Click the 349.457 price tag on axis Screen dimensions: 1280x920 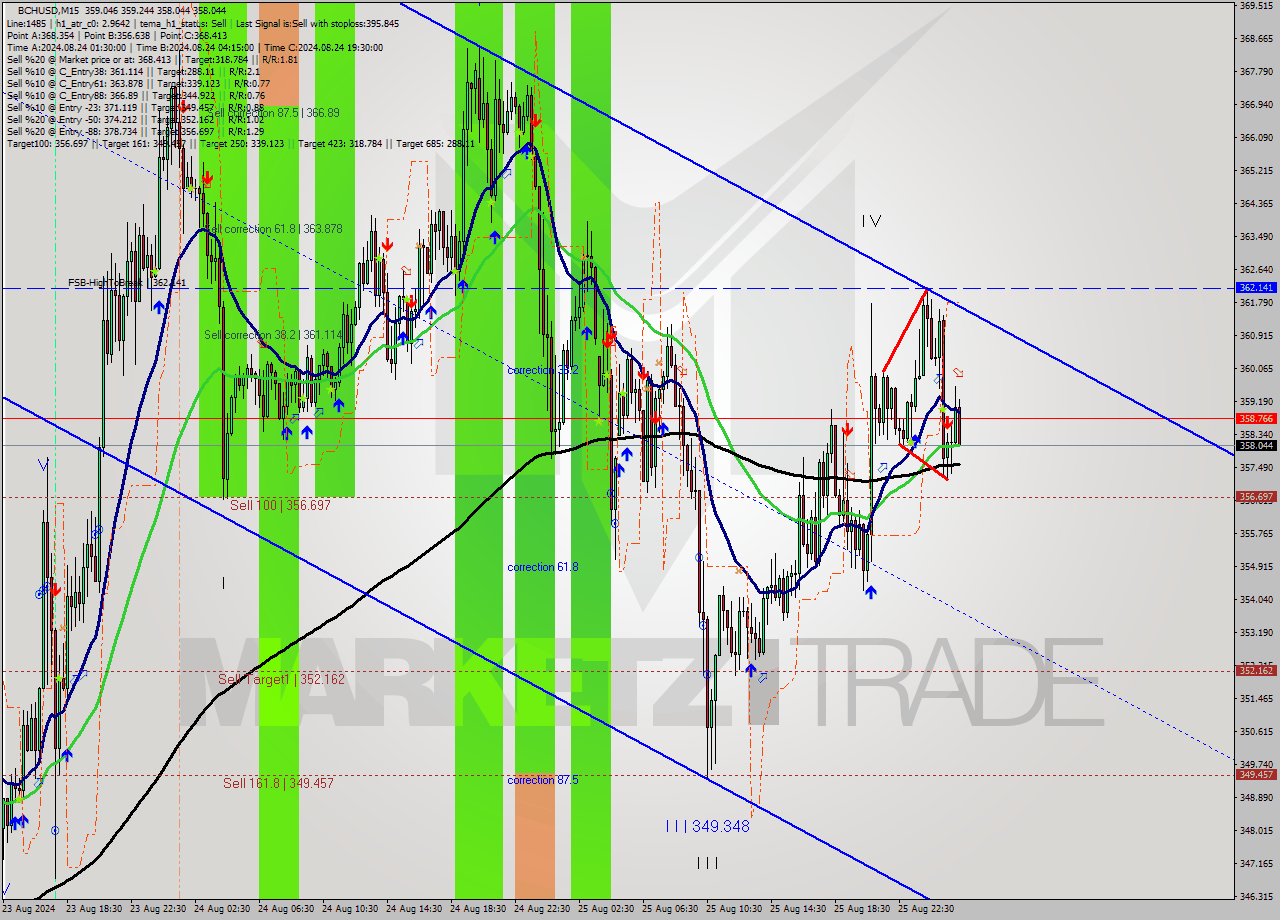click(1256, 774)
